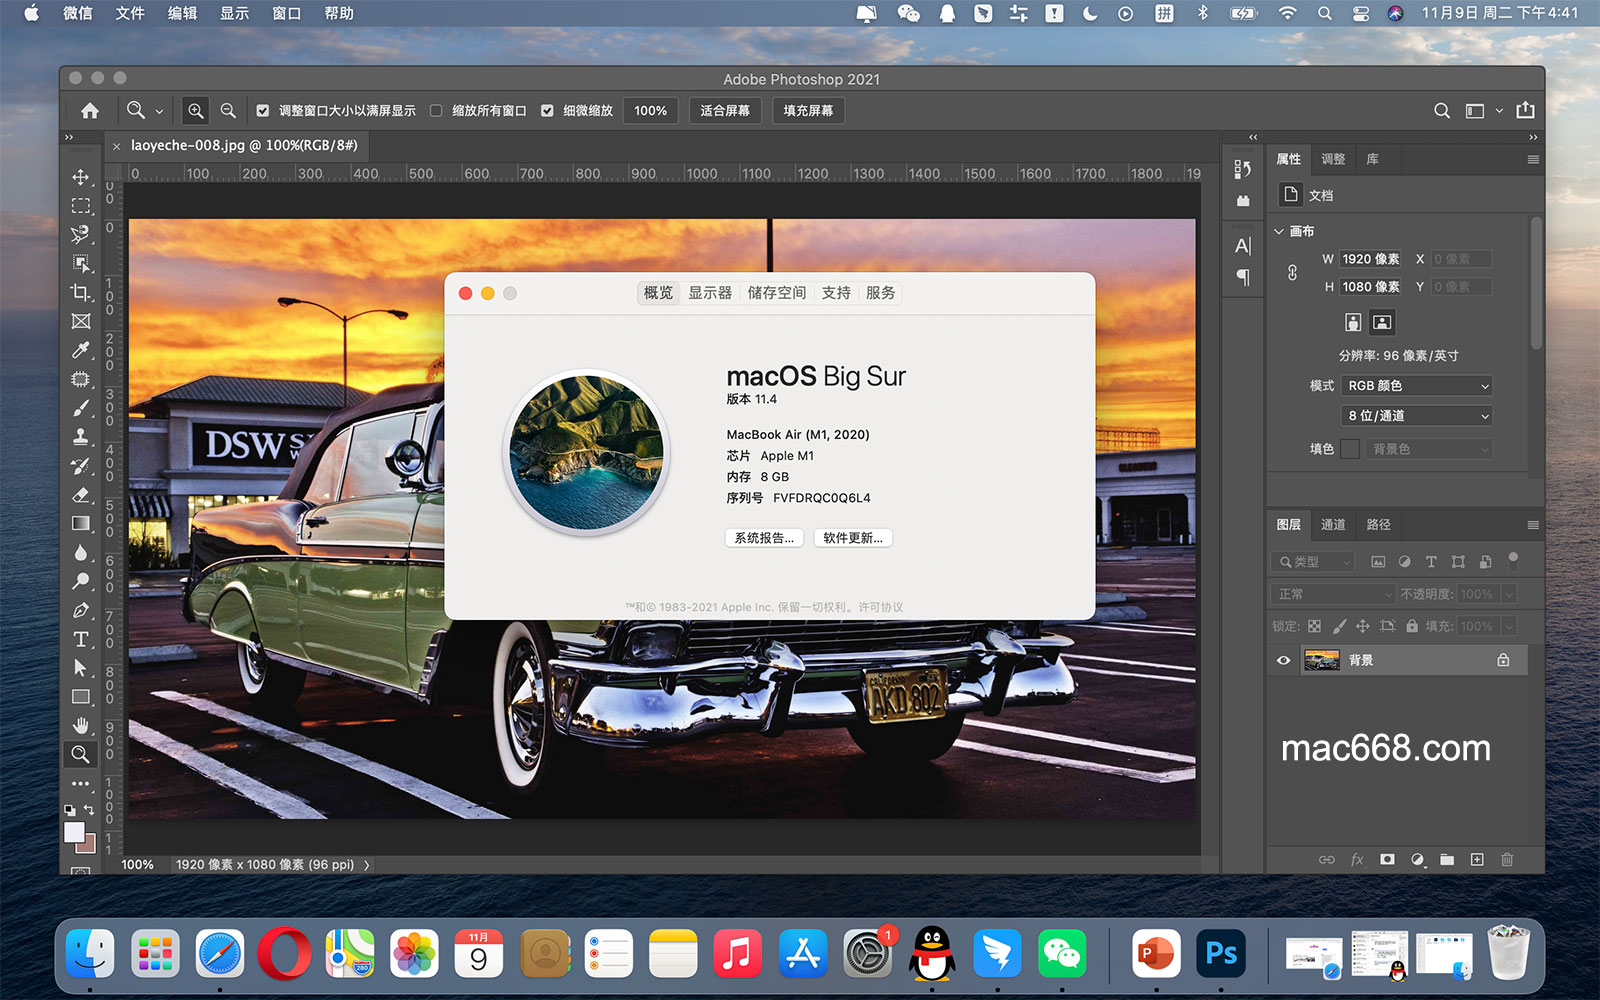Select the Horizontal Type tool
Viewport: 1600px width, 1000px height.
pyautogui.click(x=81, y=640)
